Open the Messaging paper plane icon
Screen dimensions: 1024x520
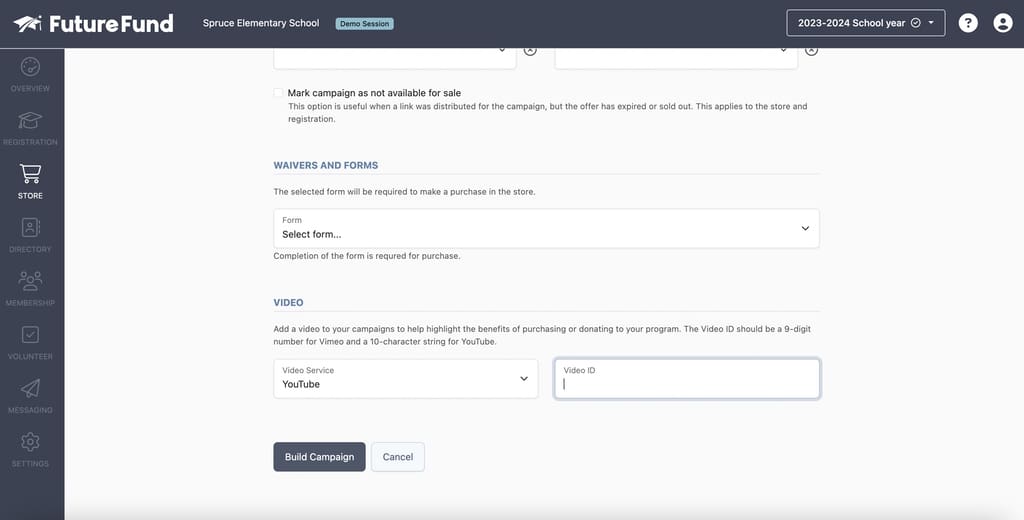30,388
